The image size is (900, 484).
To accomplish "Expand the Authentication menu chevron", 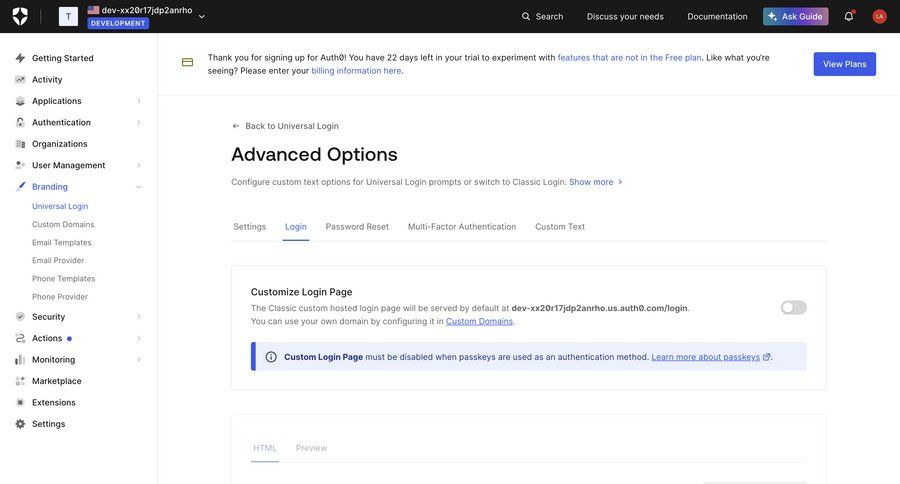I will point(139,122).
